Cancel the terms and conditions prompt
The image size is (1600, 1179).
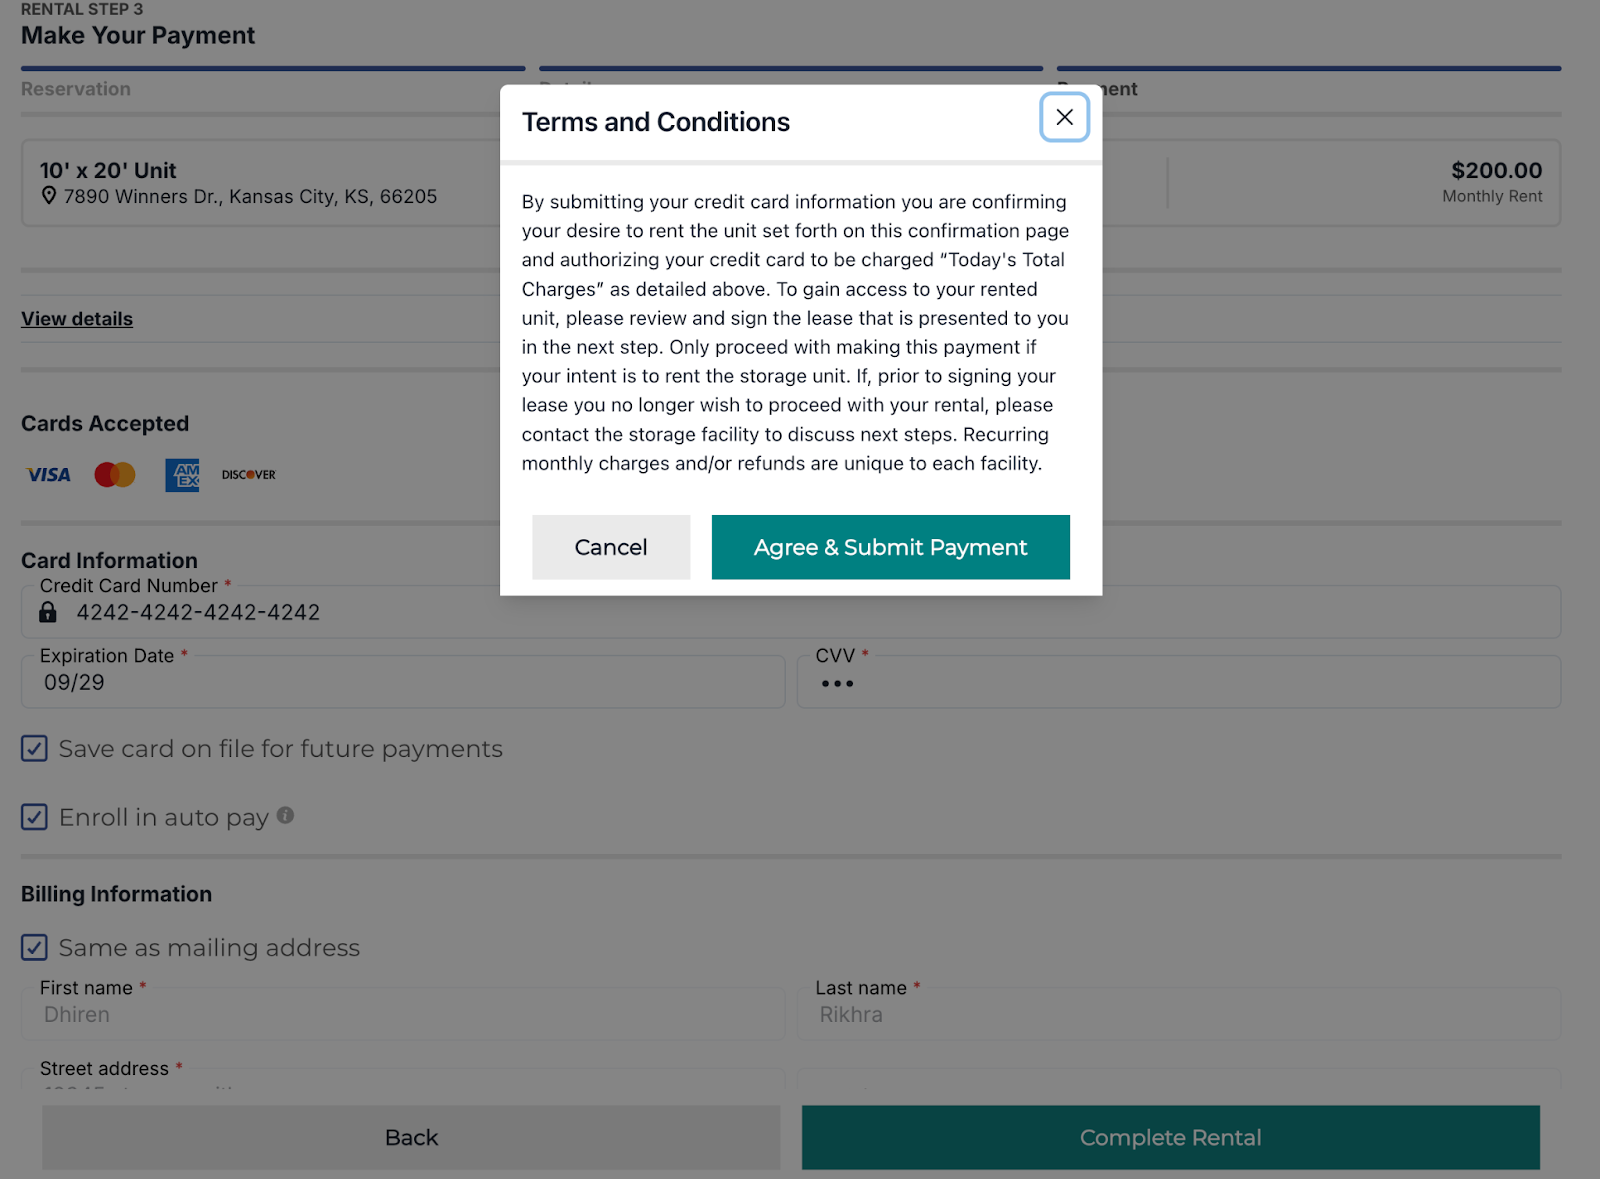tap(610, 547)
